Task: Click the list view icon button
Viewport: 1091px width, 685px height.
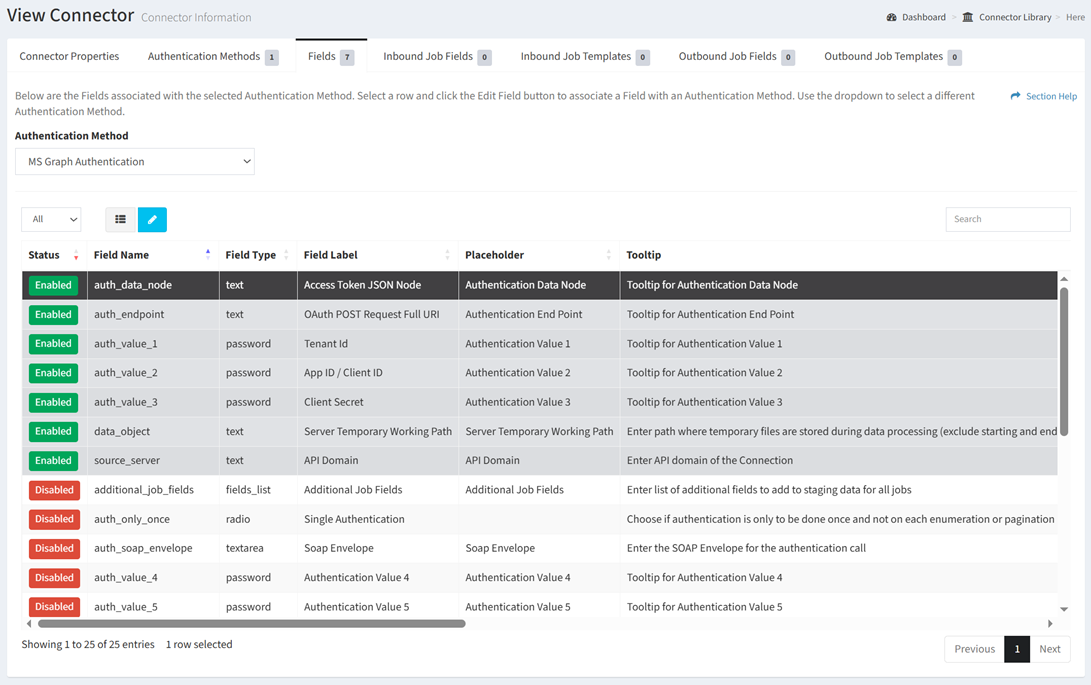Action: tap(120, 219)
